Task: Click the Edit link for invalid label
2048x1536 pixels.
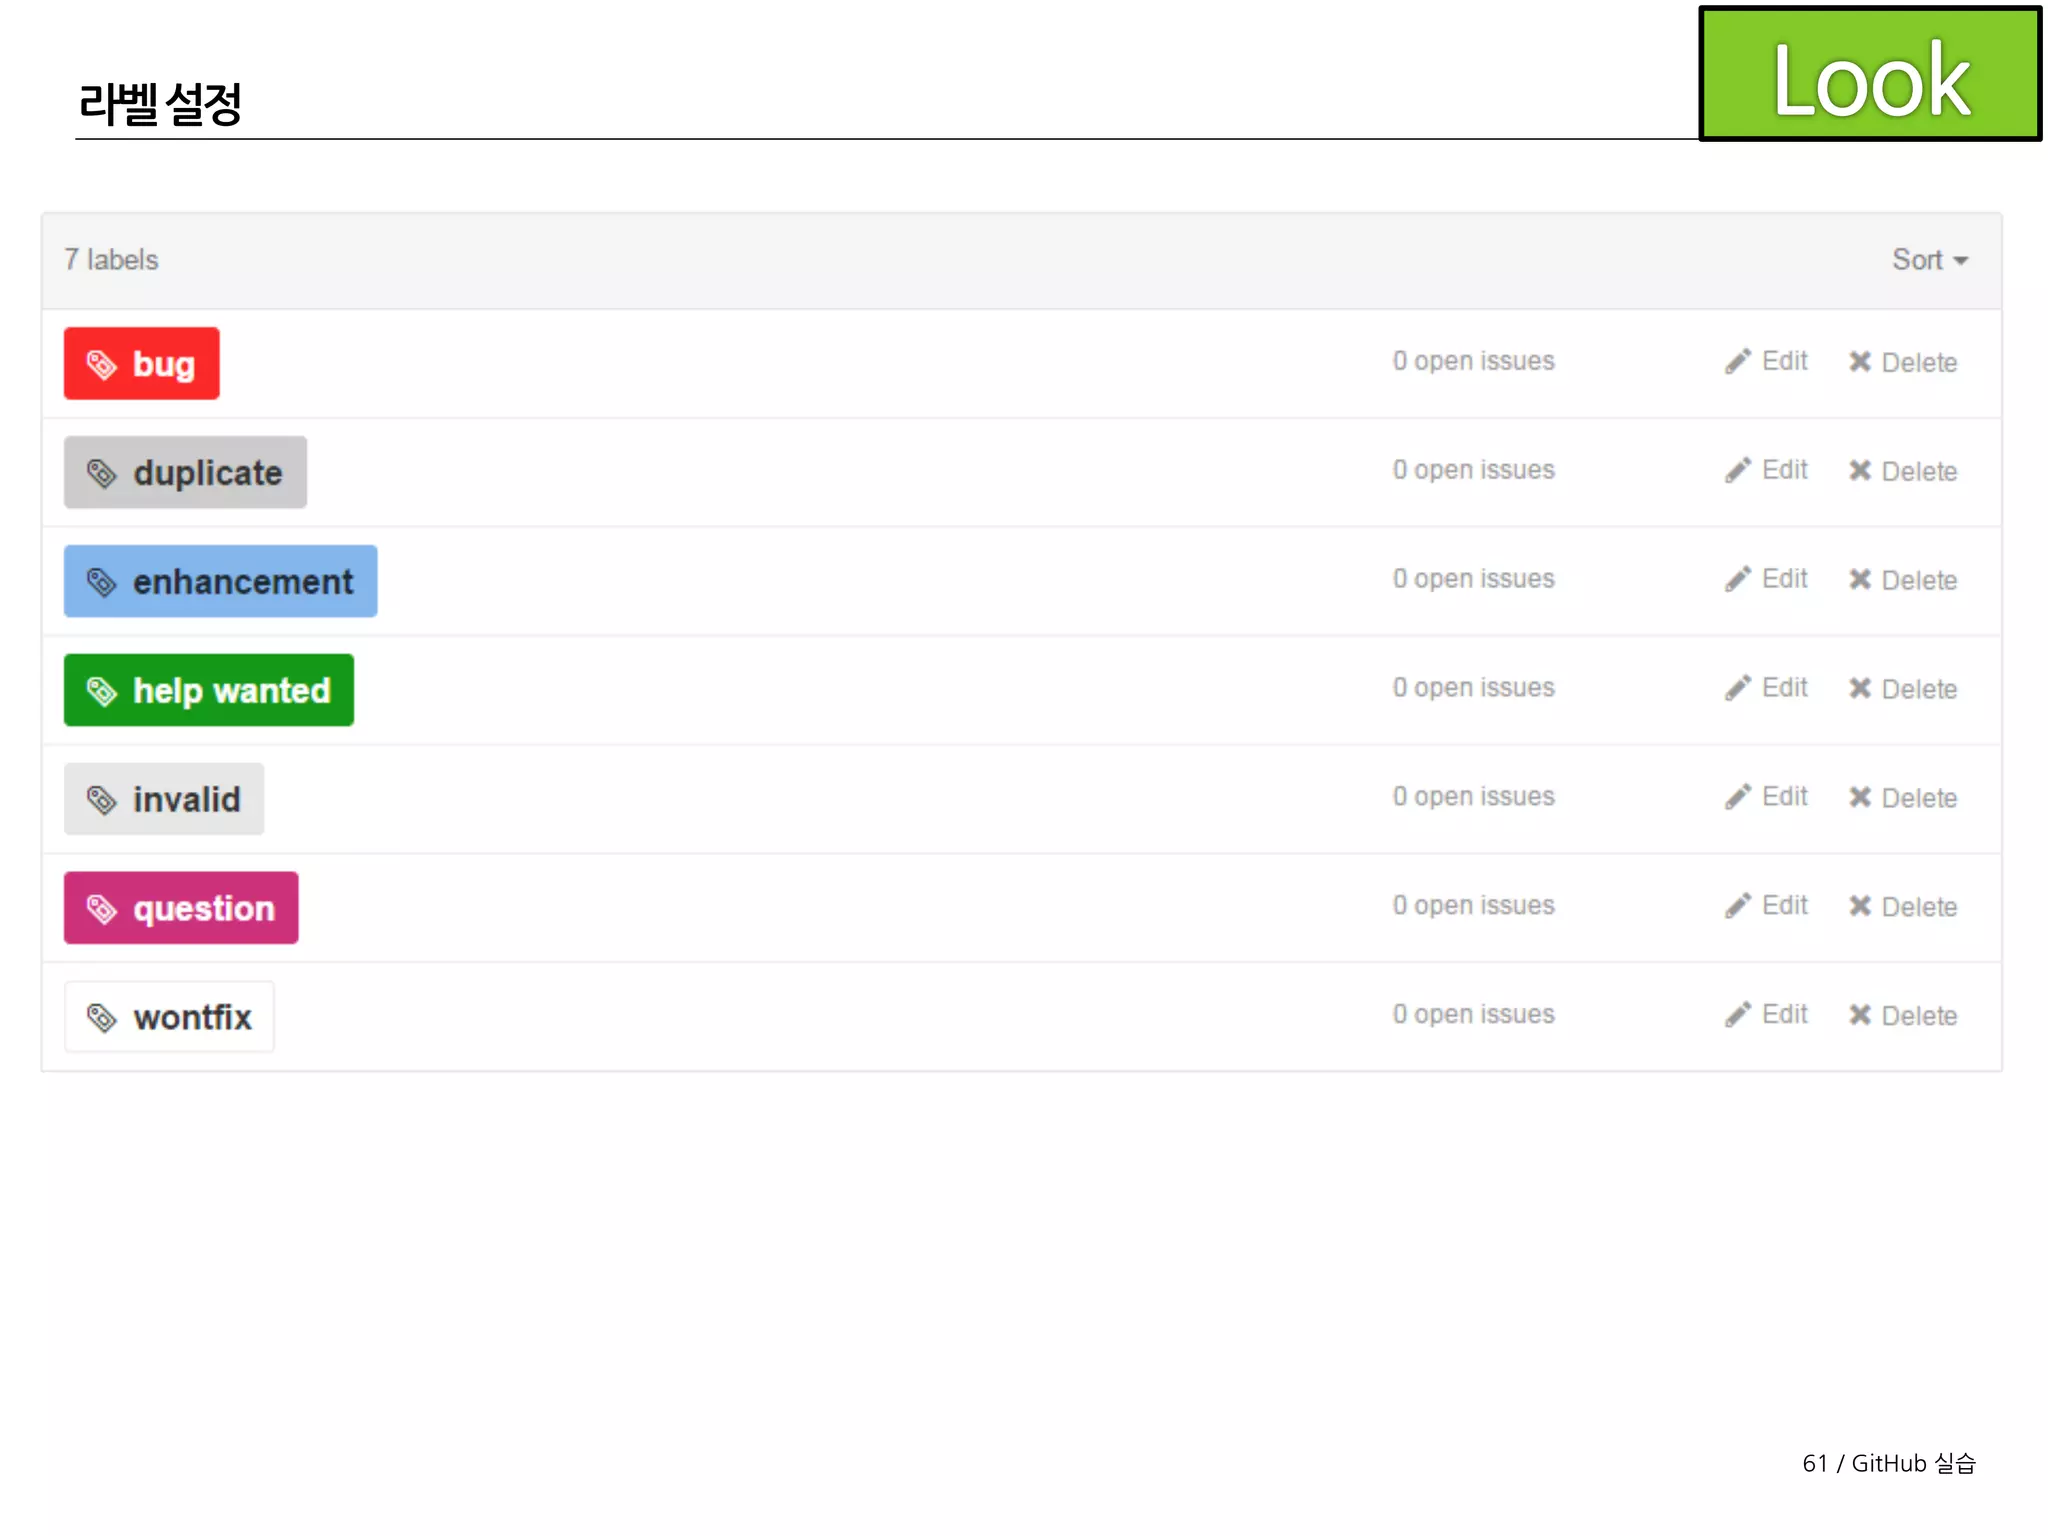Action: [x=1785, y=797]
